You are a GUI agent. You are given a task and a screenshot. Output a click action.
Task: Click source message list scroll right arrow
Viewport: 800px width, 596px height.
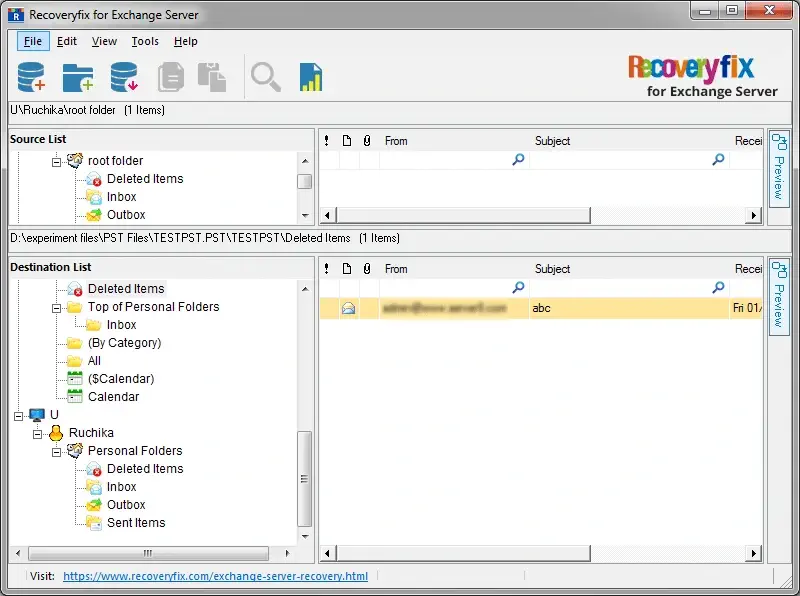click(x=754, y=215)
